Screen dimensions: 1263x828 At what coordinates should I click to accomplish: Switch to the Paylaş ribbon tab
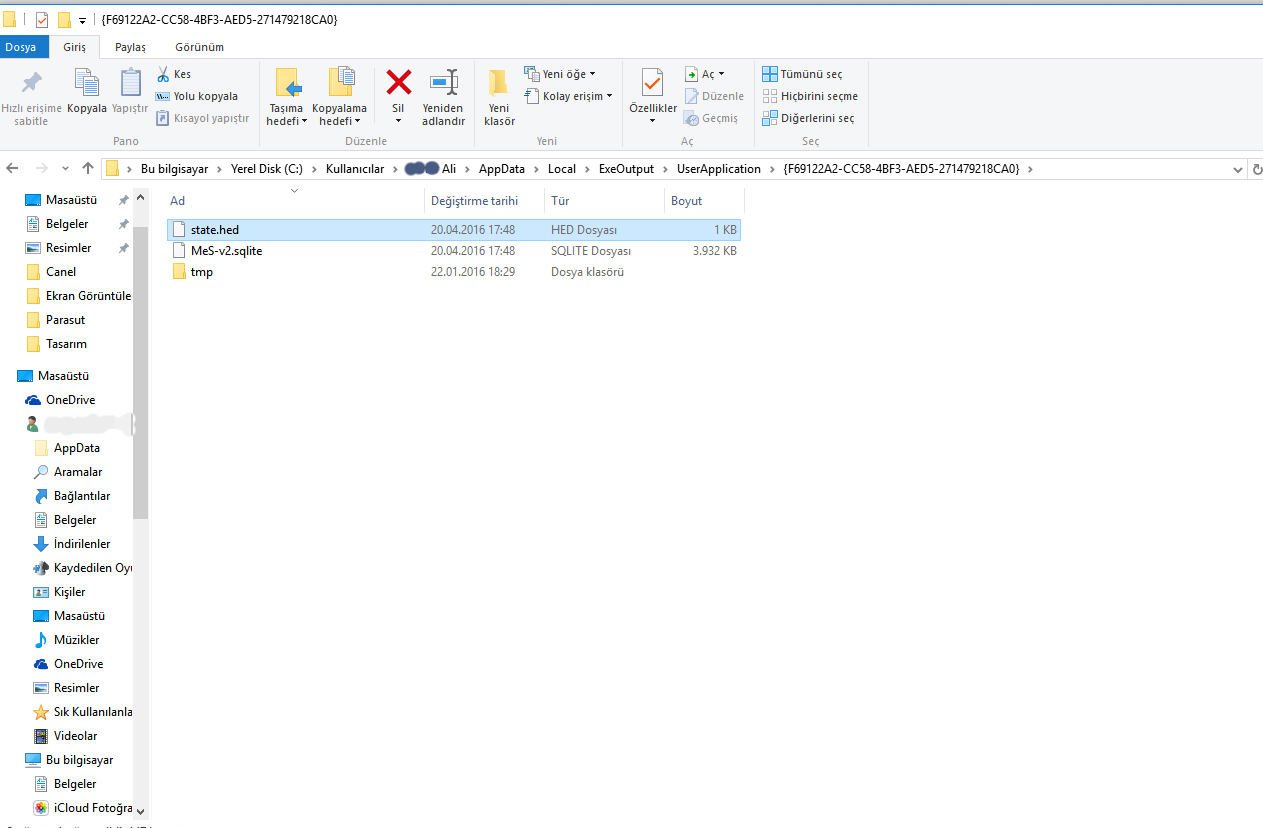(130, 47)
